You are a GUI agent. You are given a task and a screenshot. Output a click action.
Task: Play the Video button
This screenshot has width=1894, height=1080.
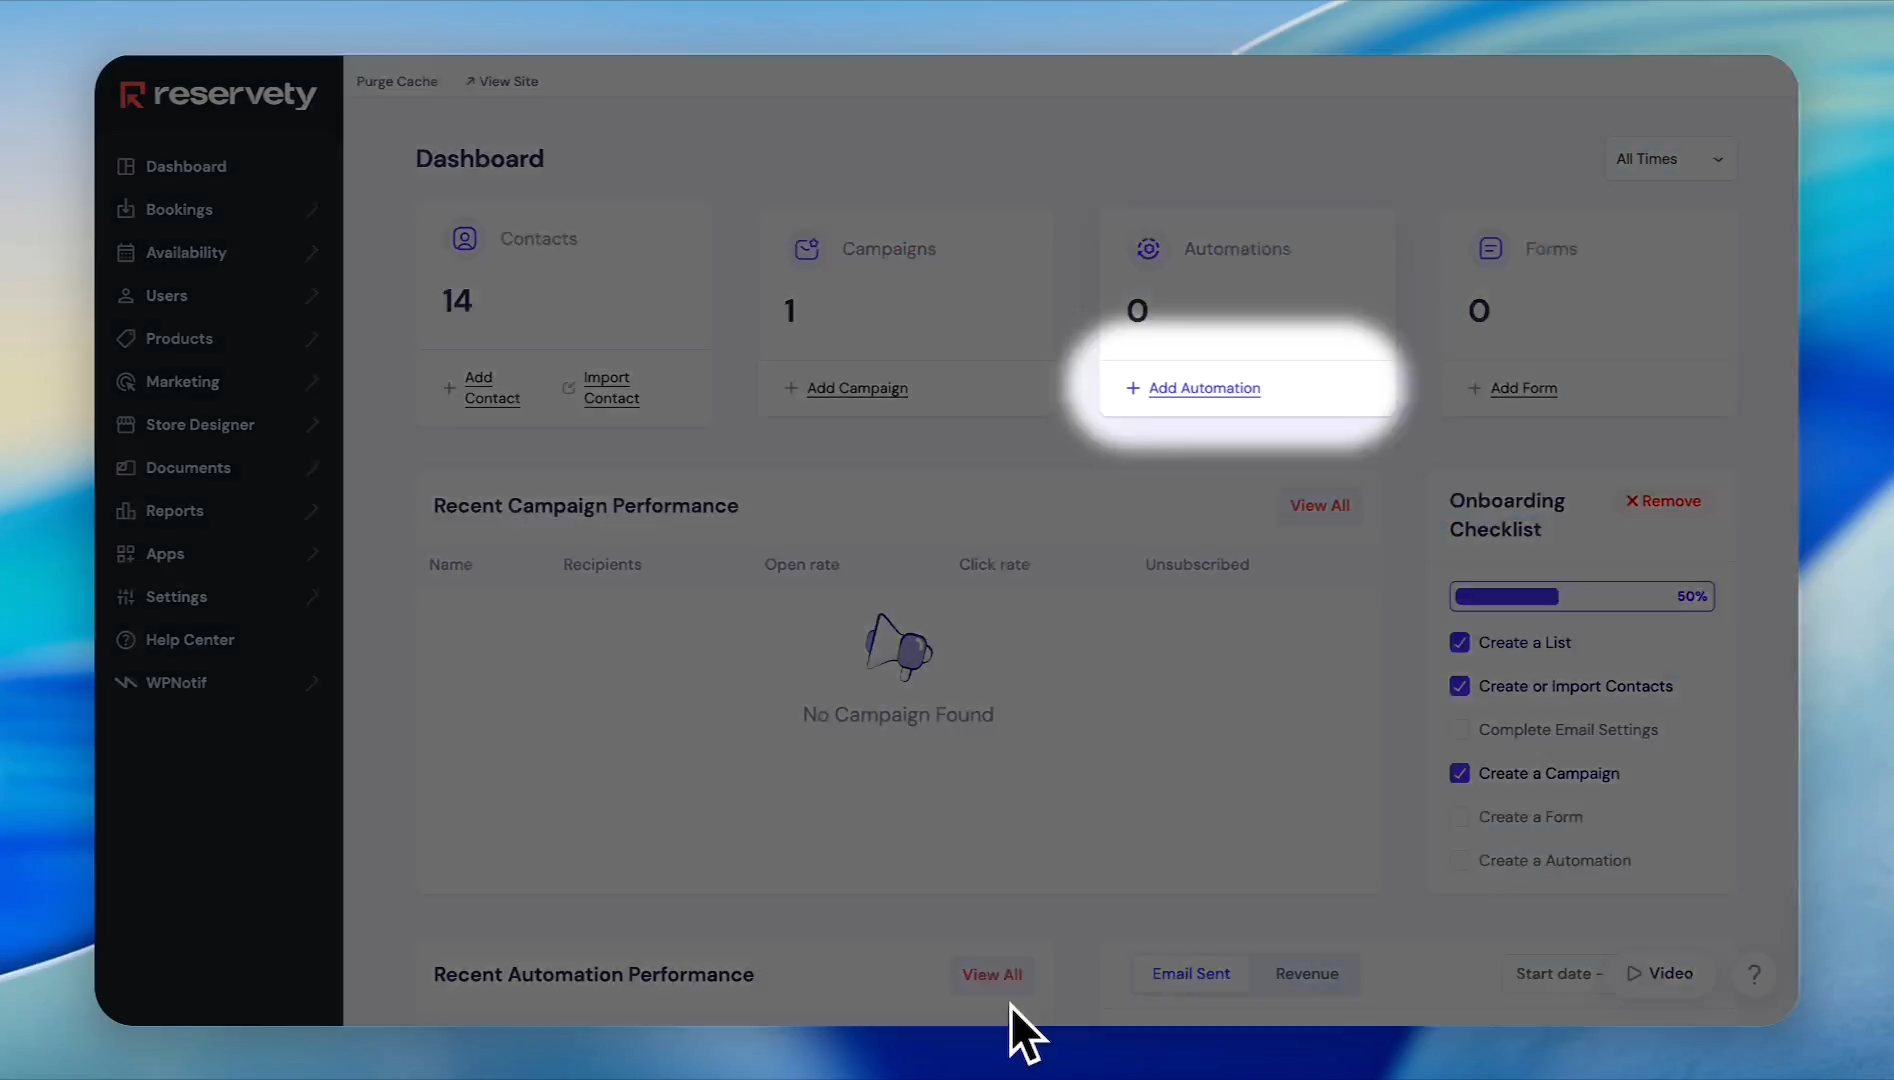[1660, 974]
